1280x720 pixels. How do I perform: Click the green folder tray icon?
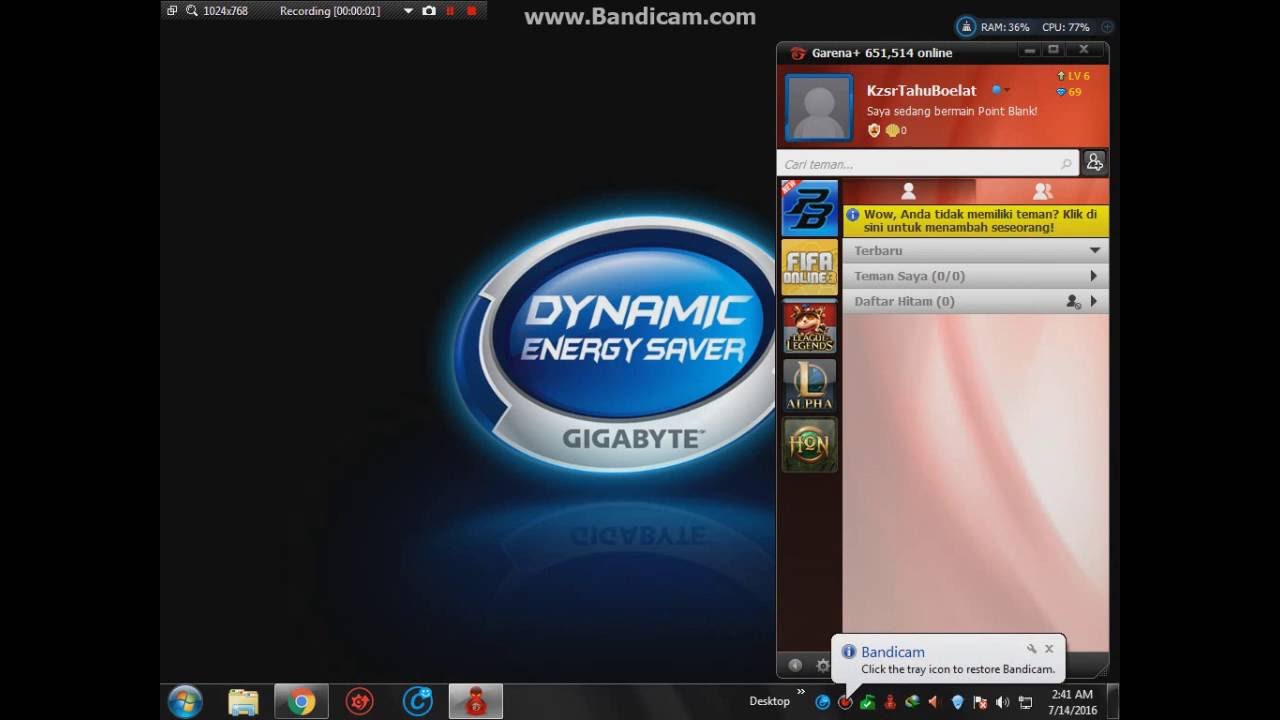(867, 702)
